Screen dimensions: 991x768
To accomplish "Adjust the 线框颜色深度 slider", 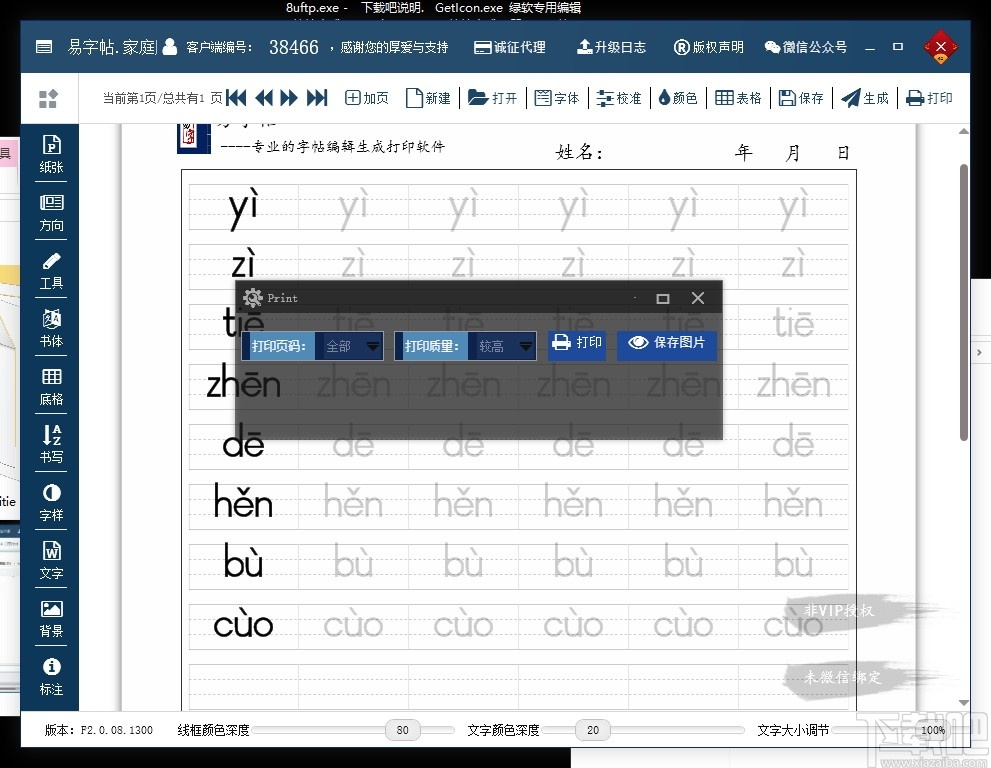I will pyautogui.click(x=402, y=730).
